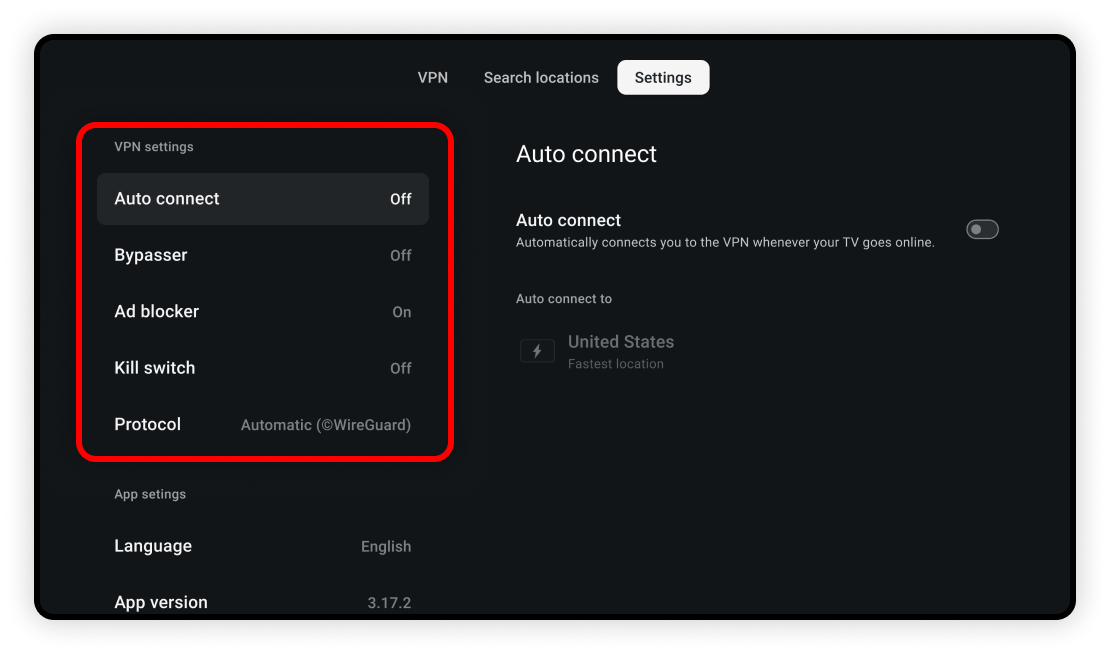
Task: Open Kill switch settings
Action: [263, 368]
